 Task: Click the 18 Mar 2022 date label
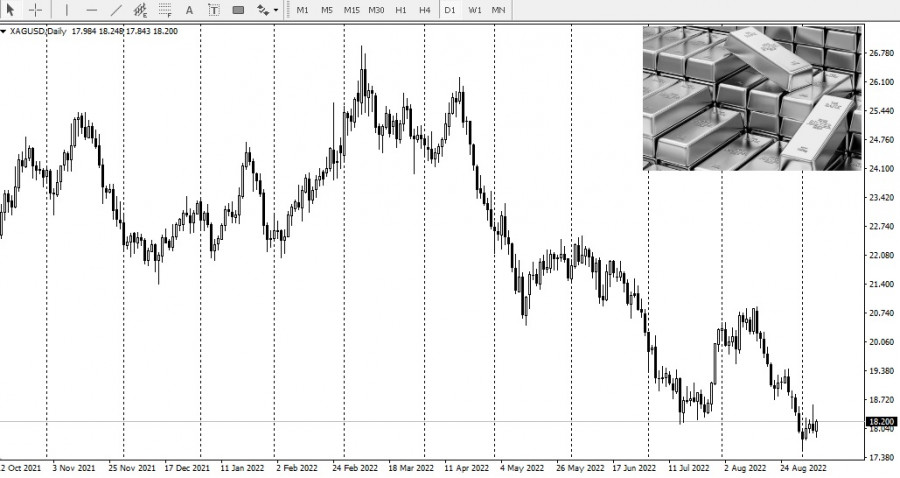tap(410, 468)
